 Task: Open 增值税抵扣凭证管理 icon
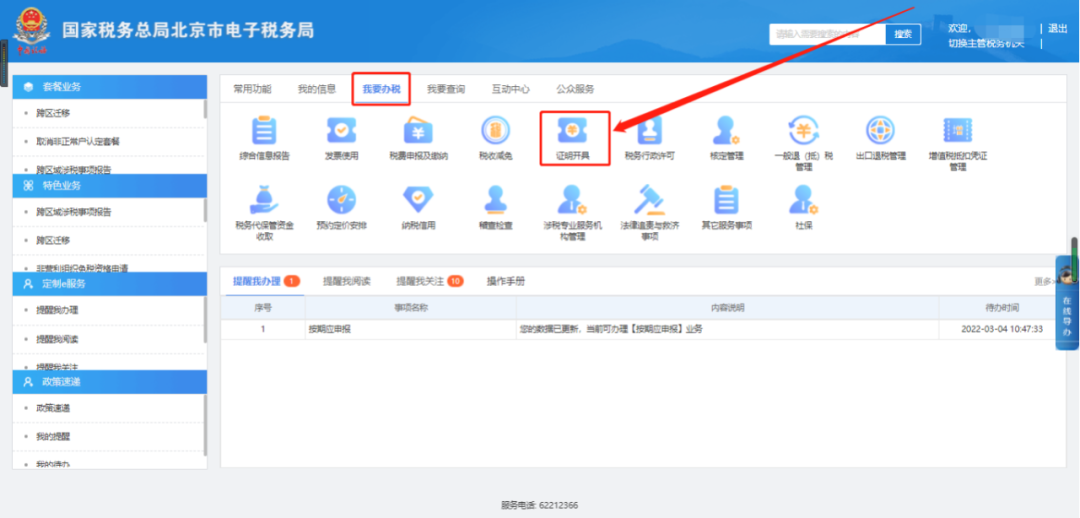(957, 130)
